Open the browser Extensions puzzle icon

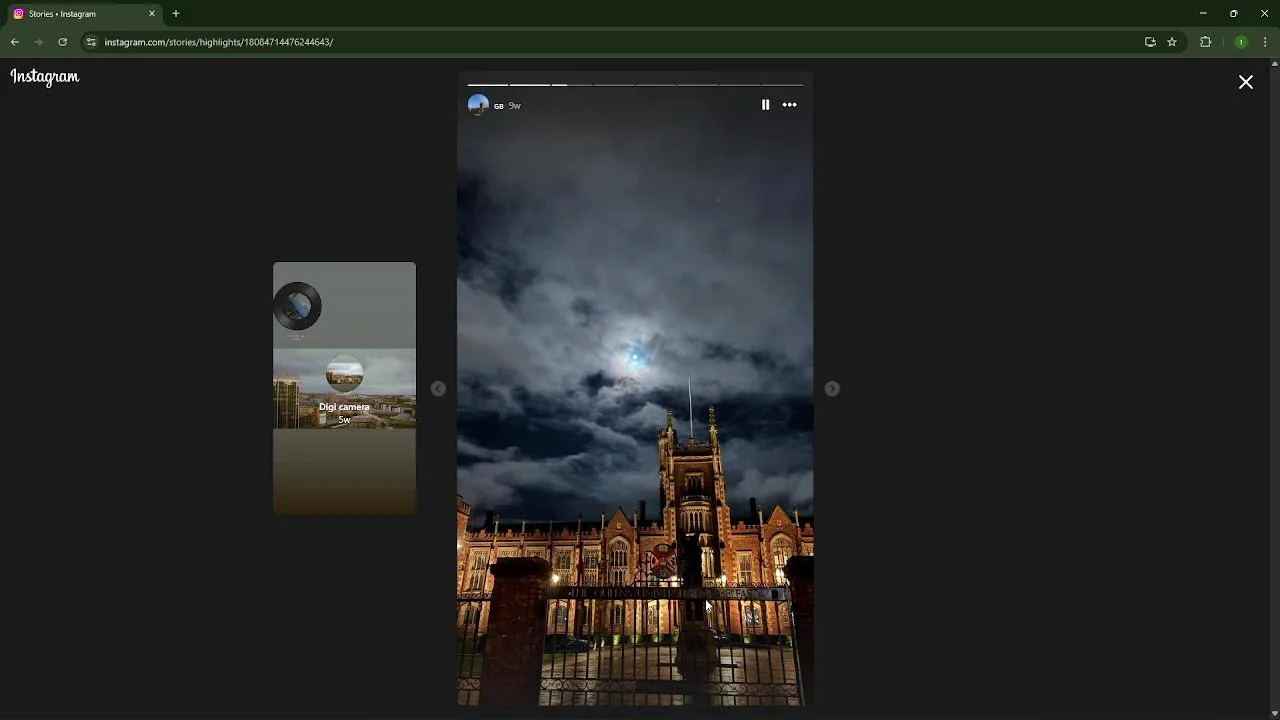click(1205, 42)
